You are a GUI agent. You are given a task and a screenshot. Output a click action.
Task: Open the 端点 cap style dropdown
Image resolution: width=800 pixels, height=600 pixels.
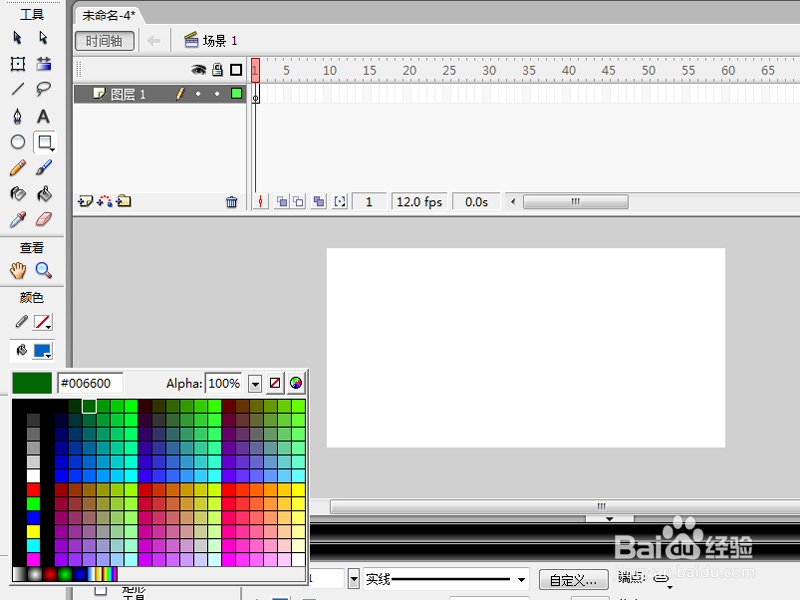click(x=663, y=580)
